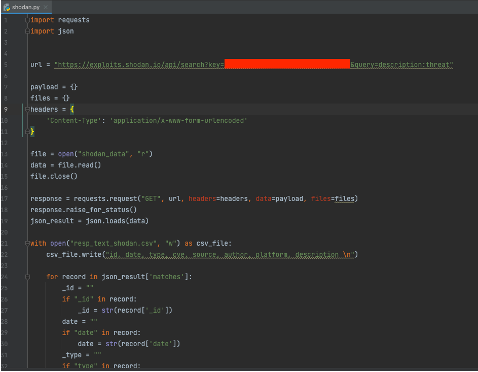Click the 'if "_id" in record:' condition

pos(99,299)
